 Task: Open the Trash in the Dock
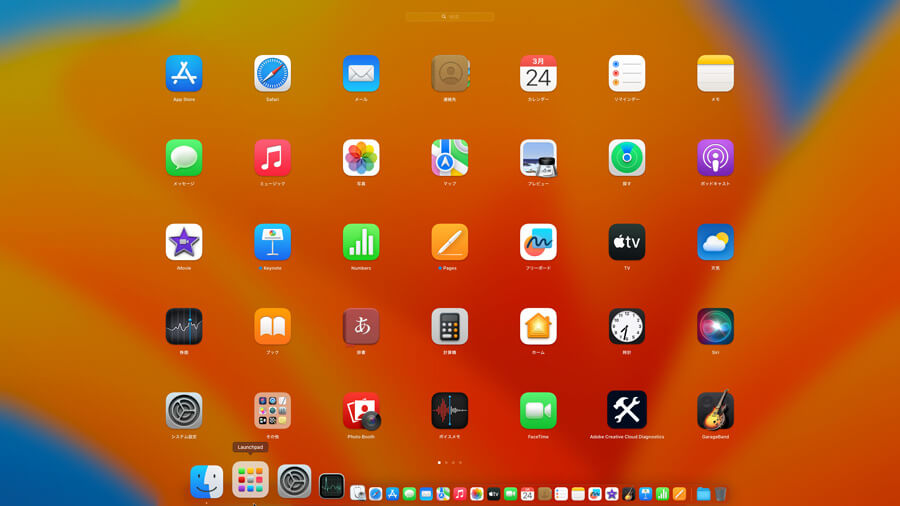pyautogui.click(x=720, y=493)
